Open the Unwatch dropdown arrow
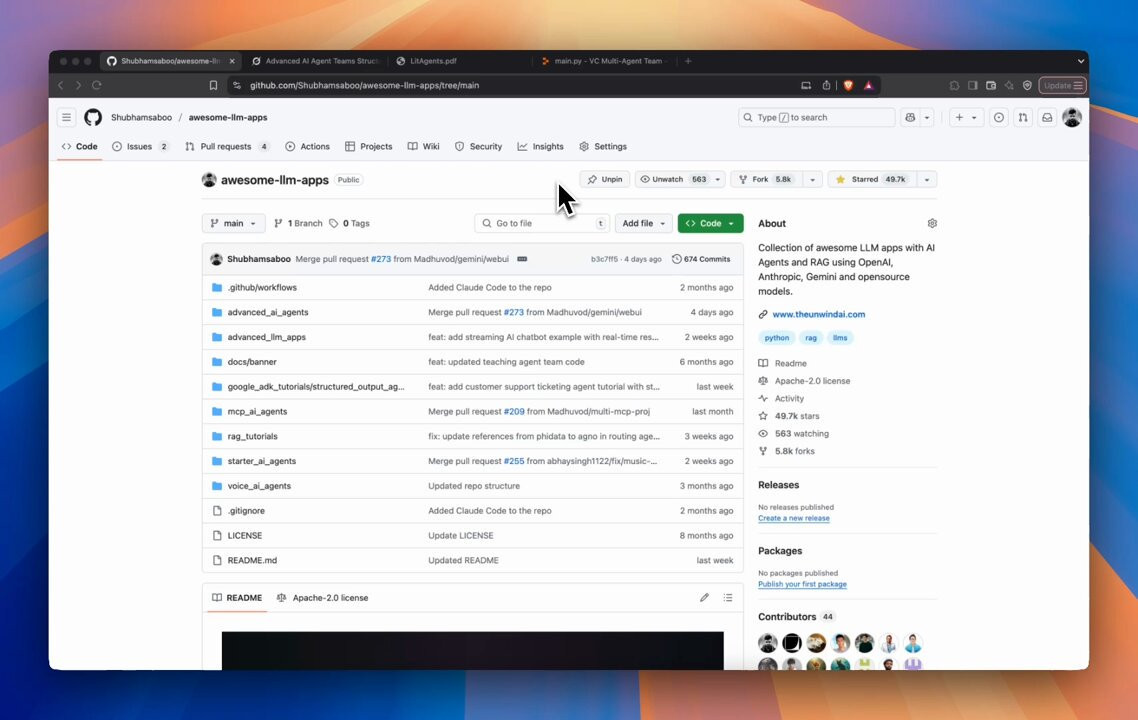 [x=718, y=179]
